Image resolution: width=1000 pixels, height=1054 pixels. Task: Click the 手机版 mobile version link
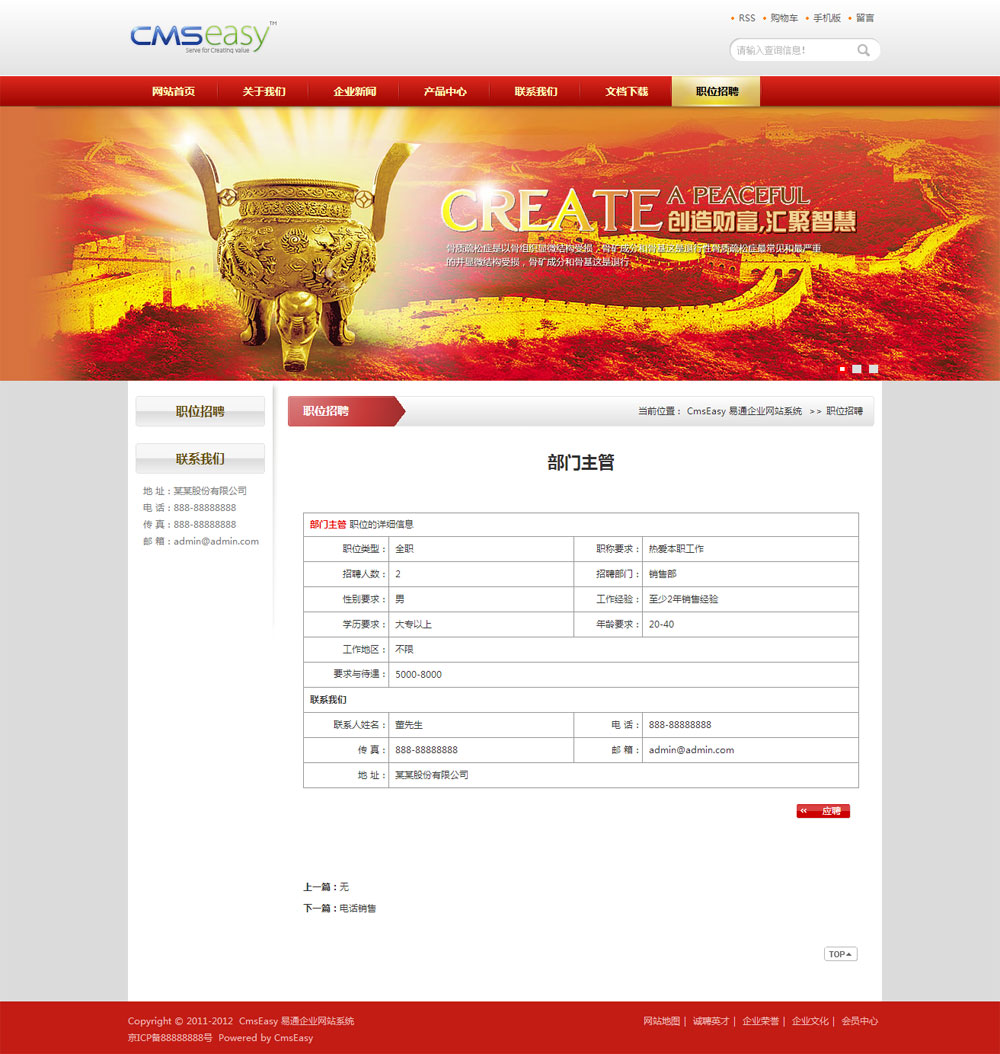click(x=827, y=18)
